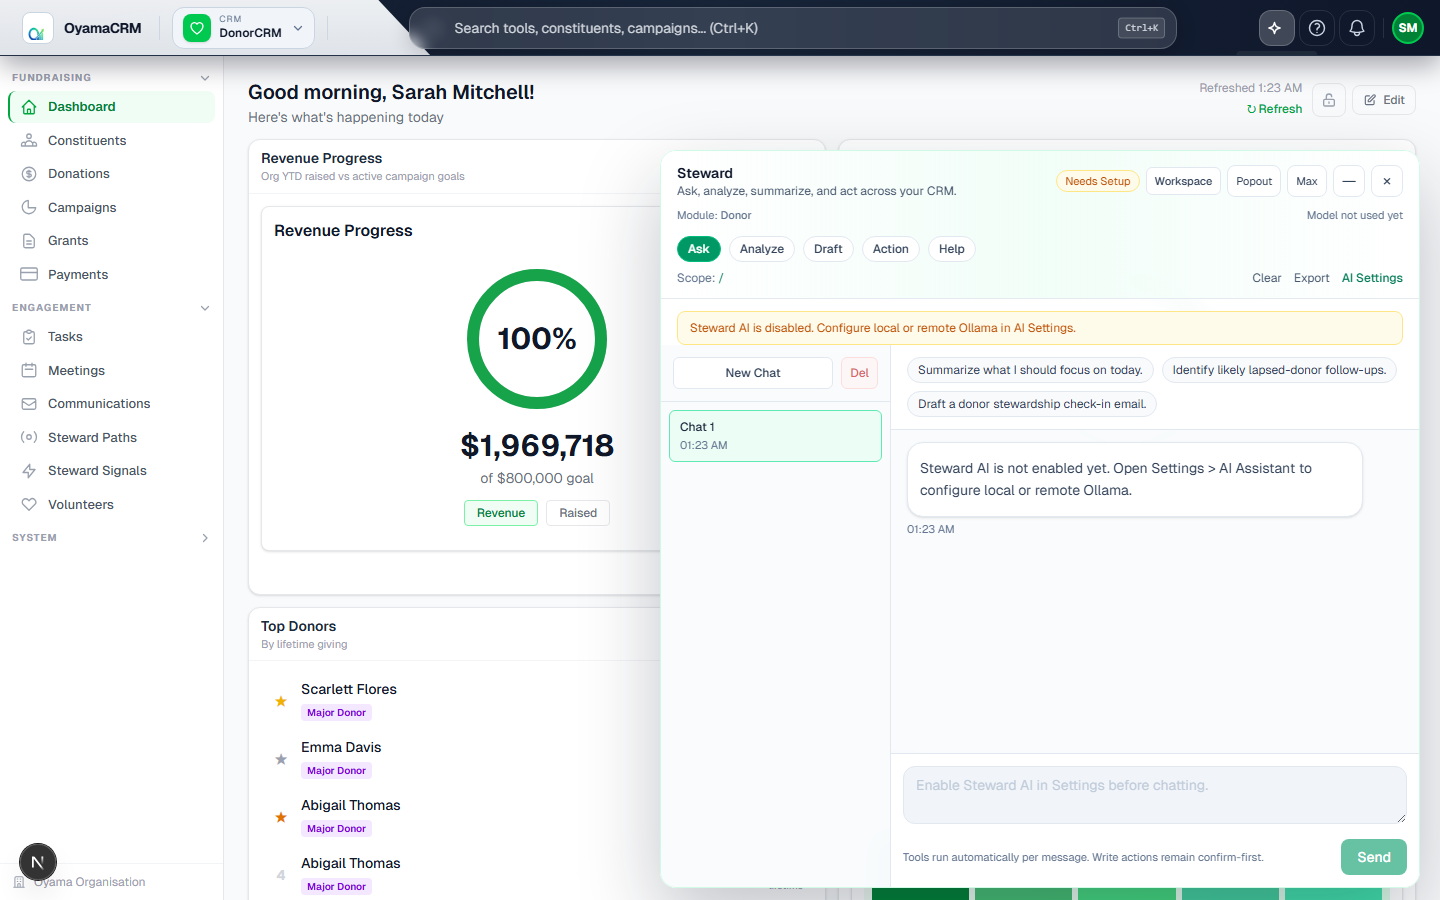Viewport: 1440px width, 900px height.
Task: Switch progress chart to Raised
Action: [x=578, y=513]
